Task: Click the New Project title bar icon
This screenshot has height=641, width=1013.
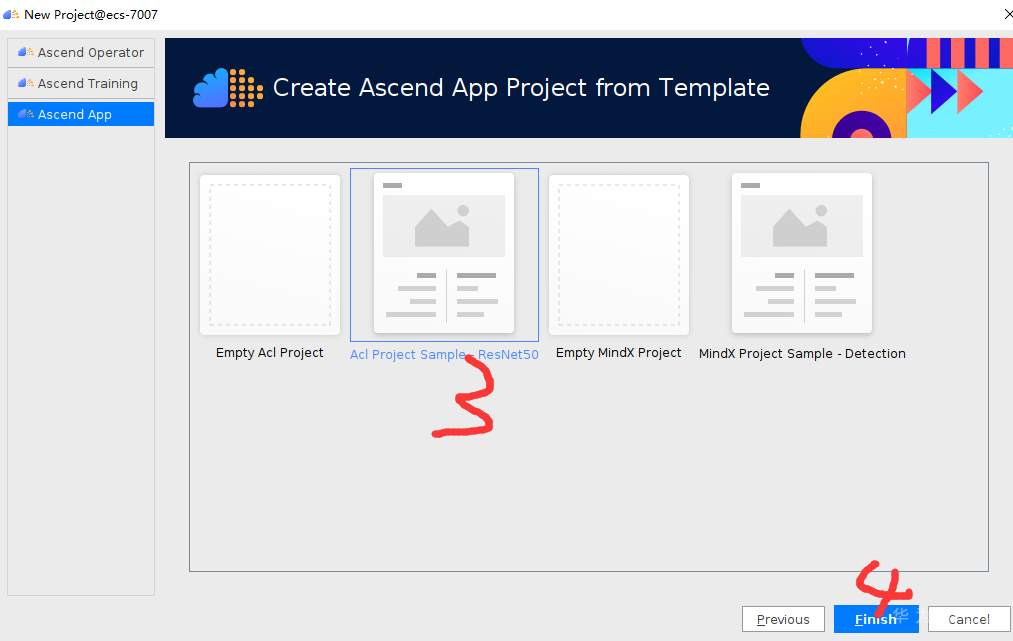Action: point(11,14)
